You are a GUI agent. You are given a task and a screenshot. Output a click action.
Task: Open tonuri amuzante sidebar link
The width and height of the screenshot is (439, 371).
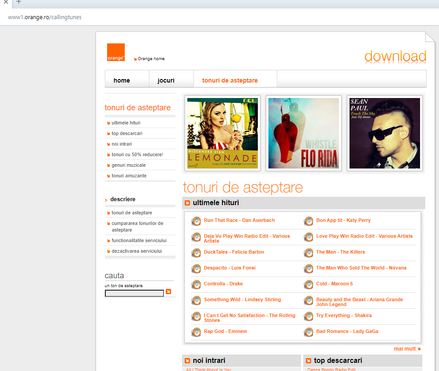pos(129,176)
